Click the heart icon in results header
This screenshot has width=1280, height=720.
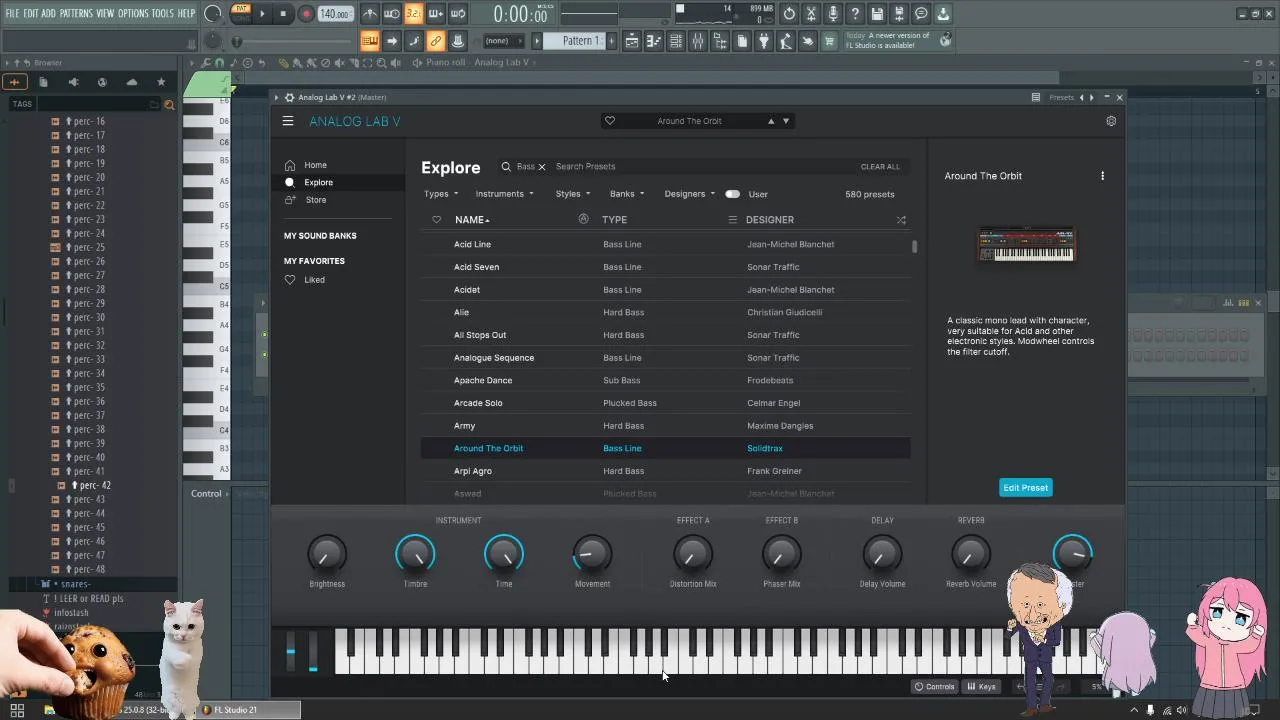(436, 220)
